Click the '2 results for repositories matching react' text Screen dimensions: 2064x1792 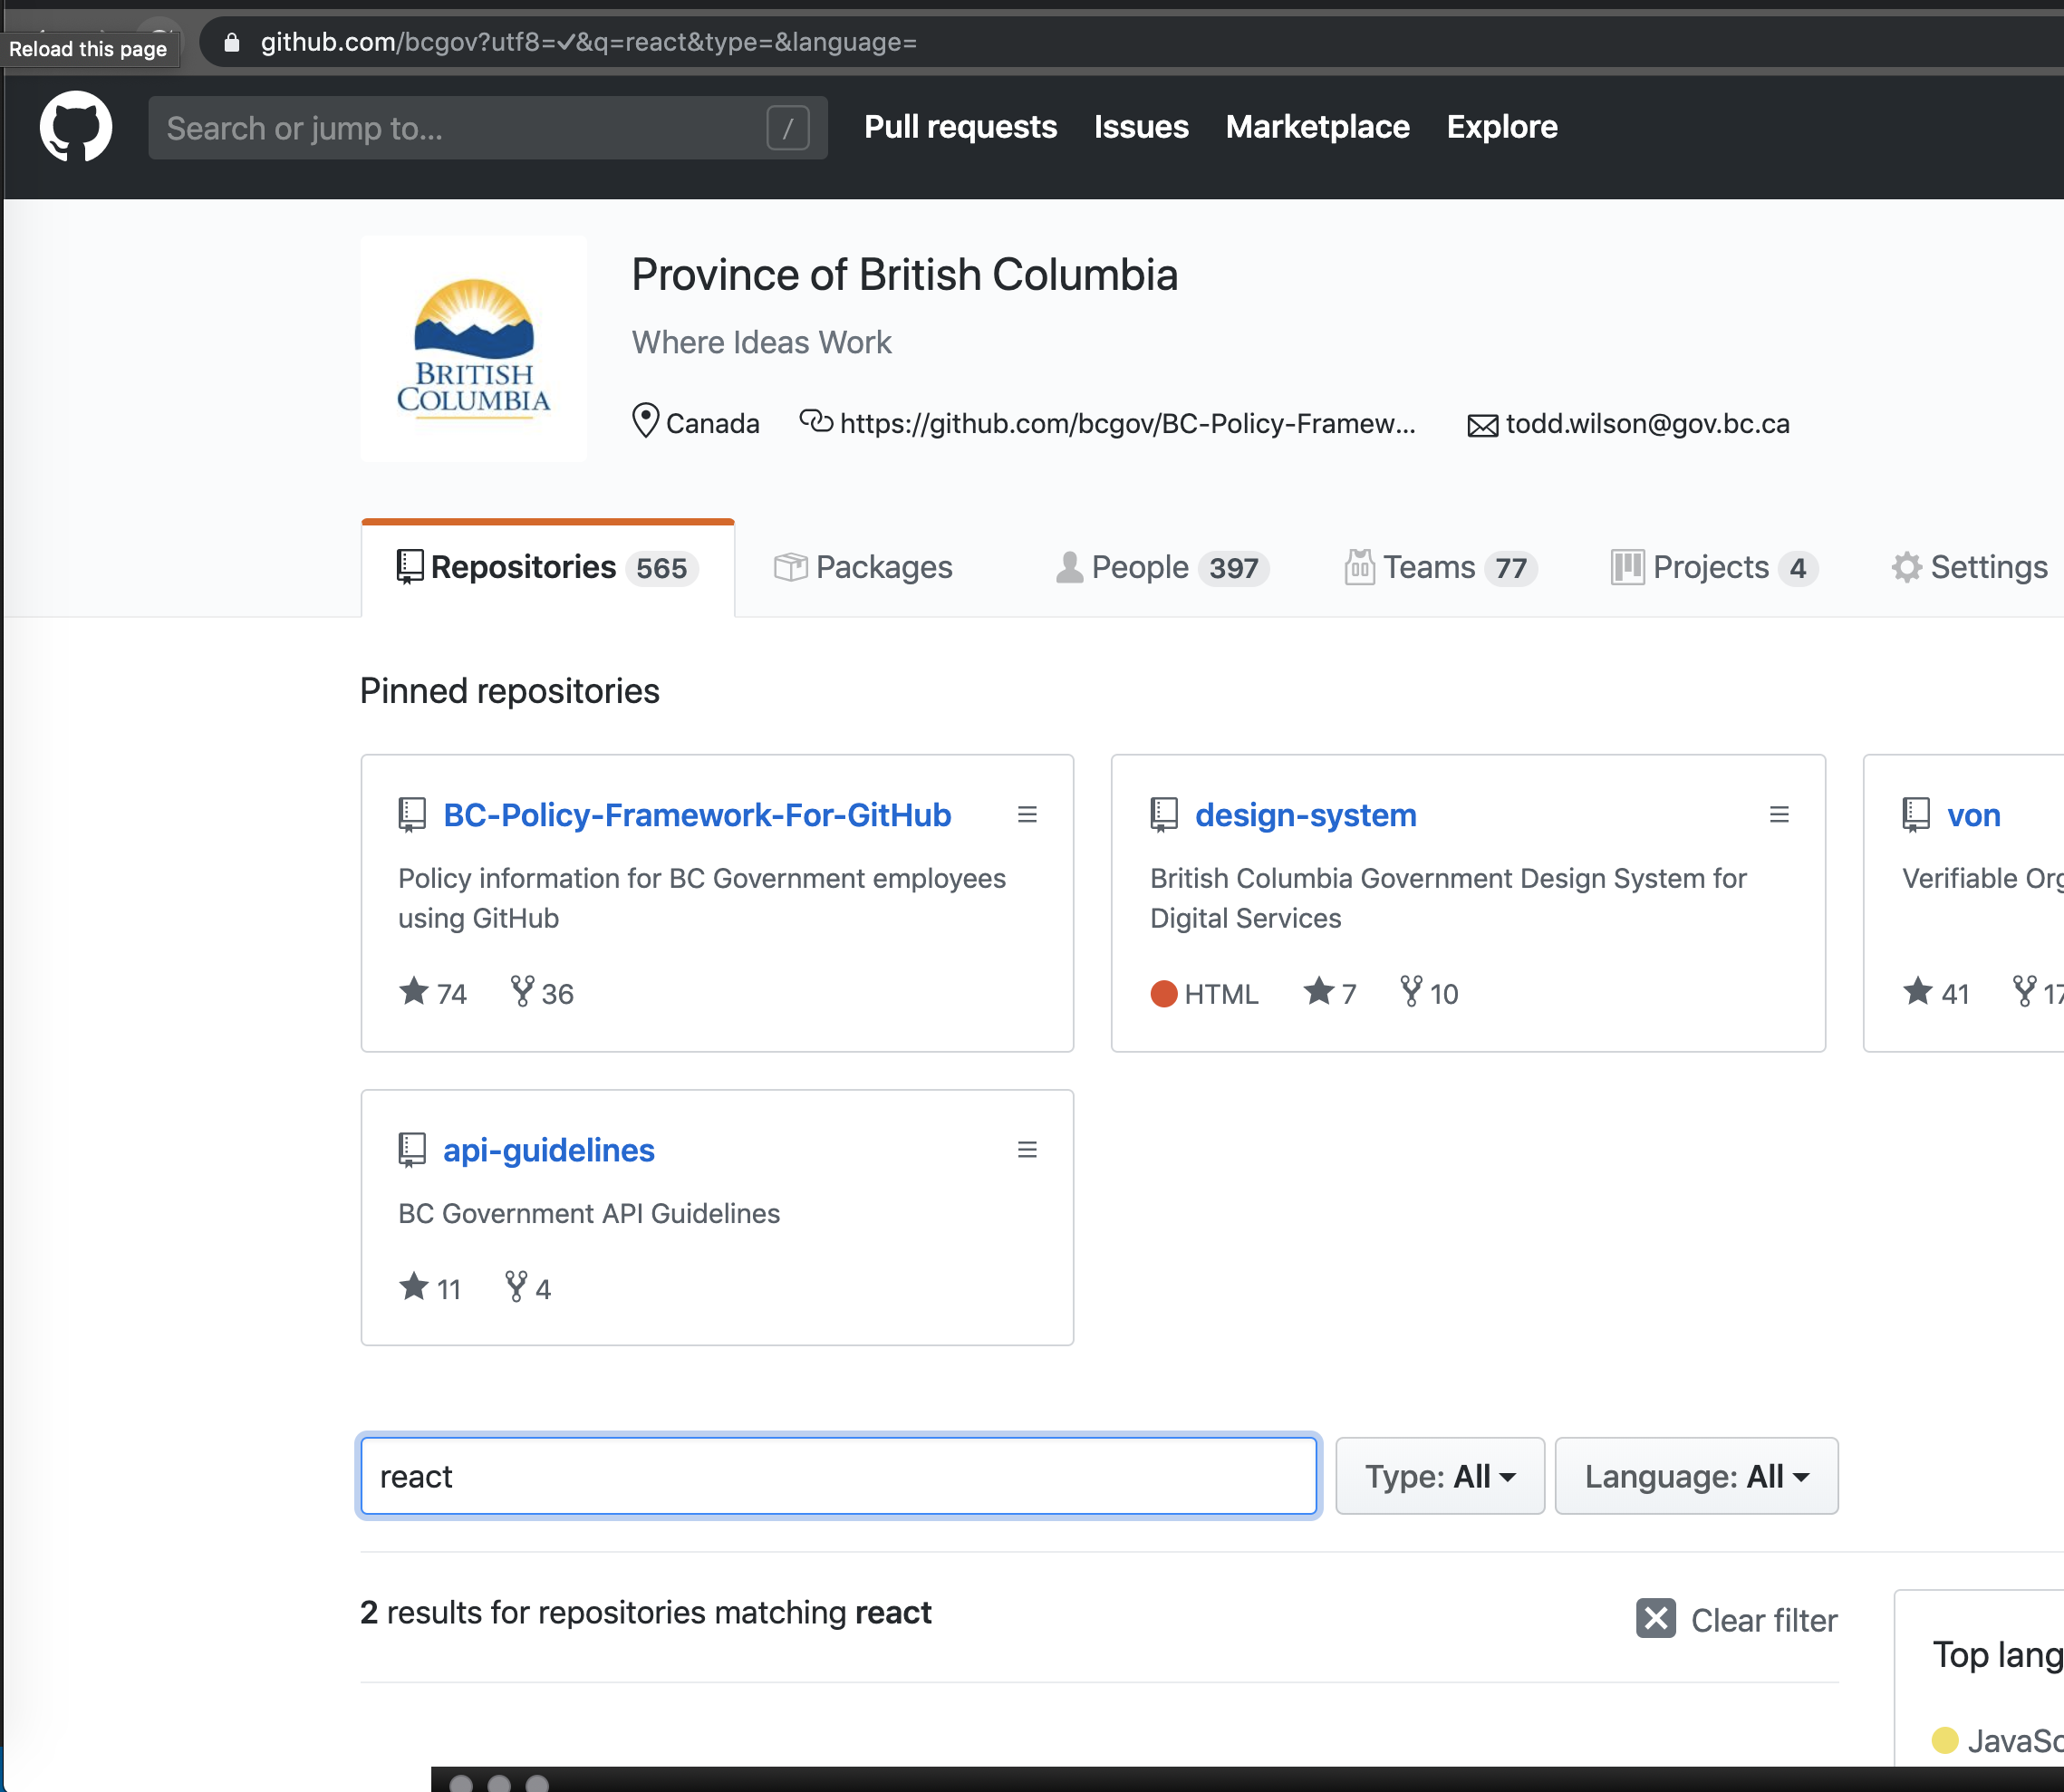point(646,1612)
